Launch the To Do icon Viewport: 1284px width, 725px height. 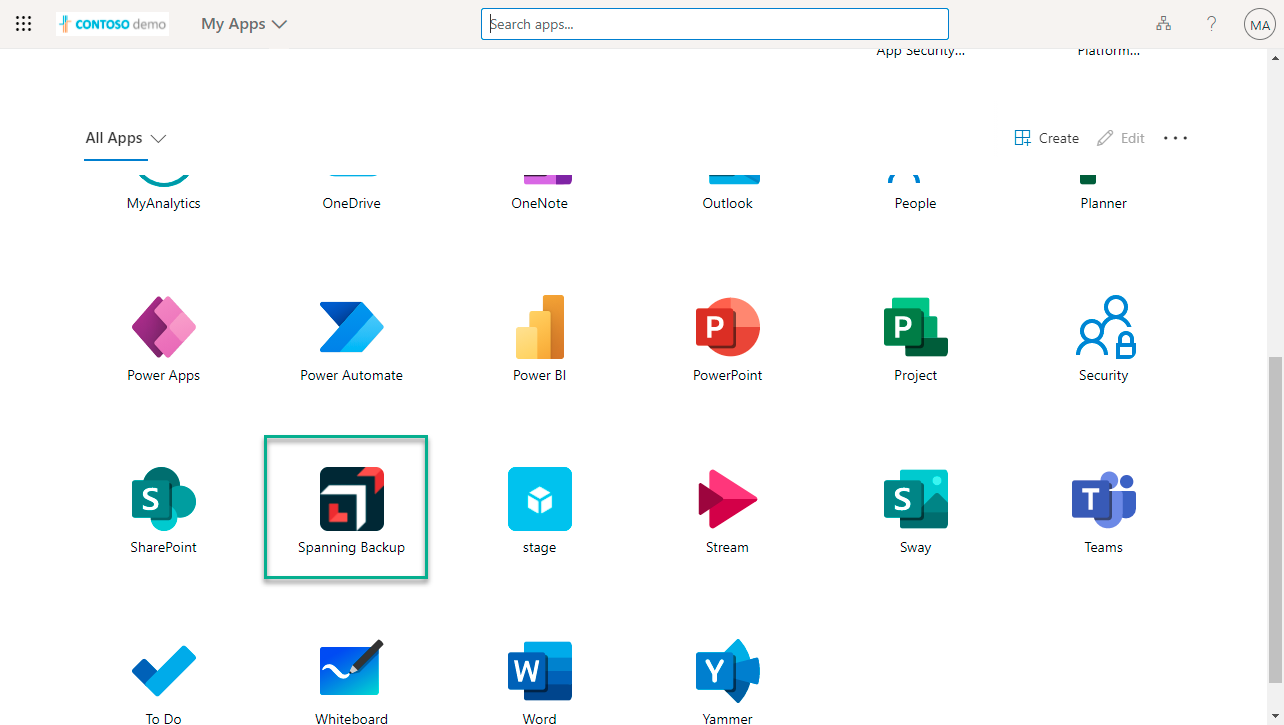[x=164, y=671]
